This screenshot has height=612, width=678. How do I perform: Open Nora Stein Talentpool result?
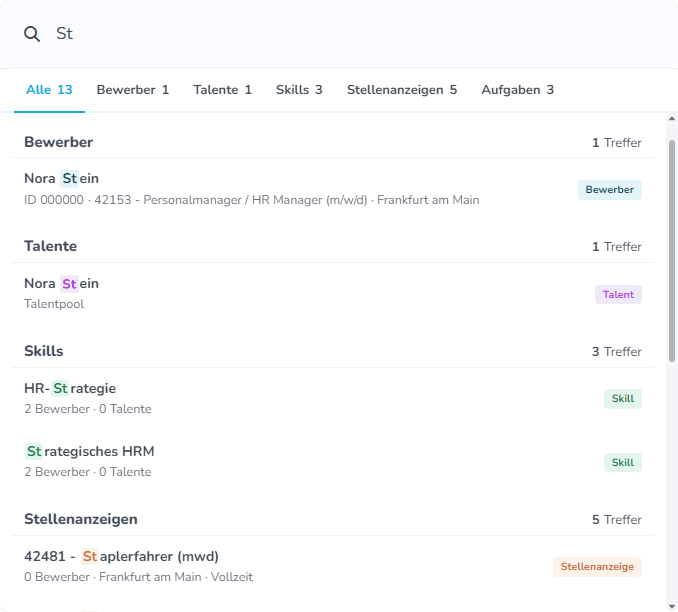point(333,294)
